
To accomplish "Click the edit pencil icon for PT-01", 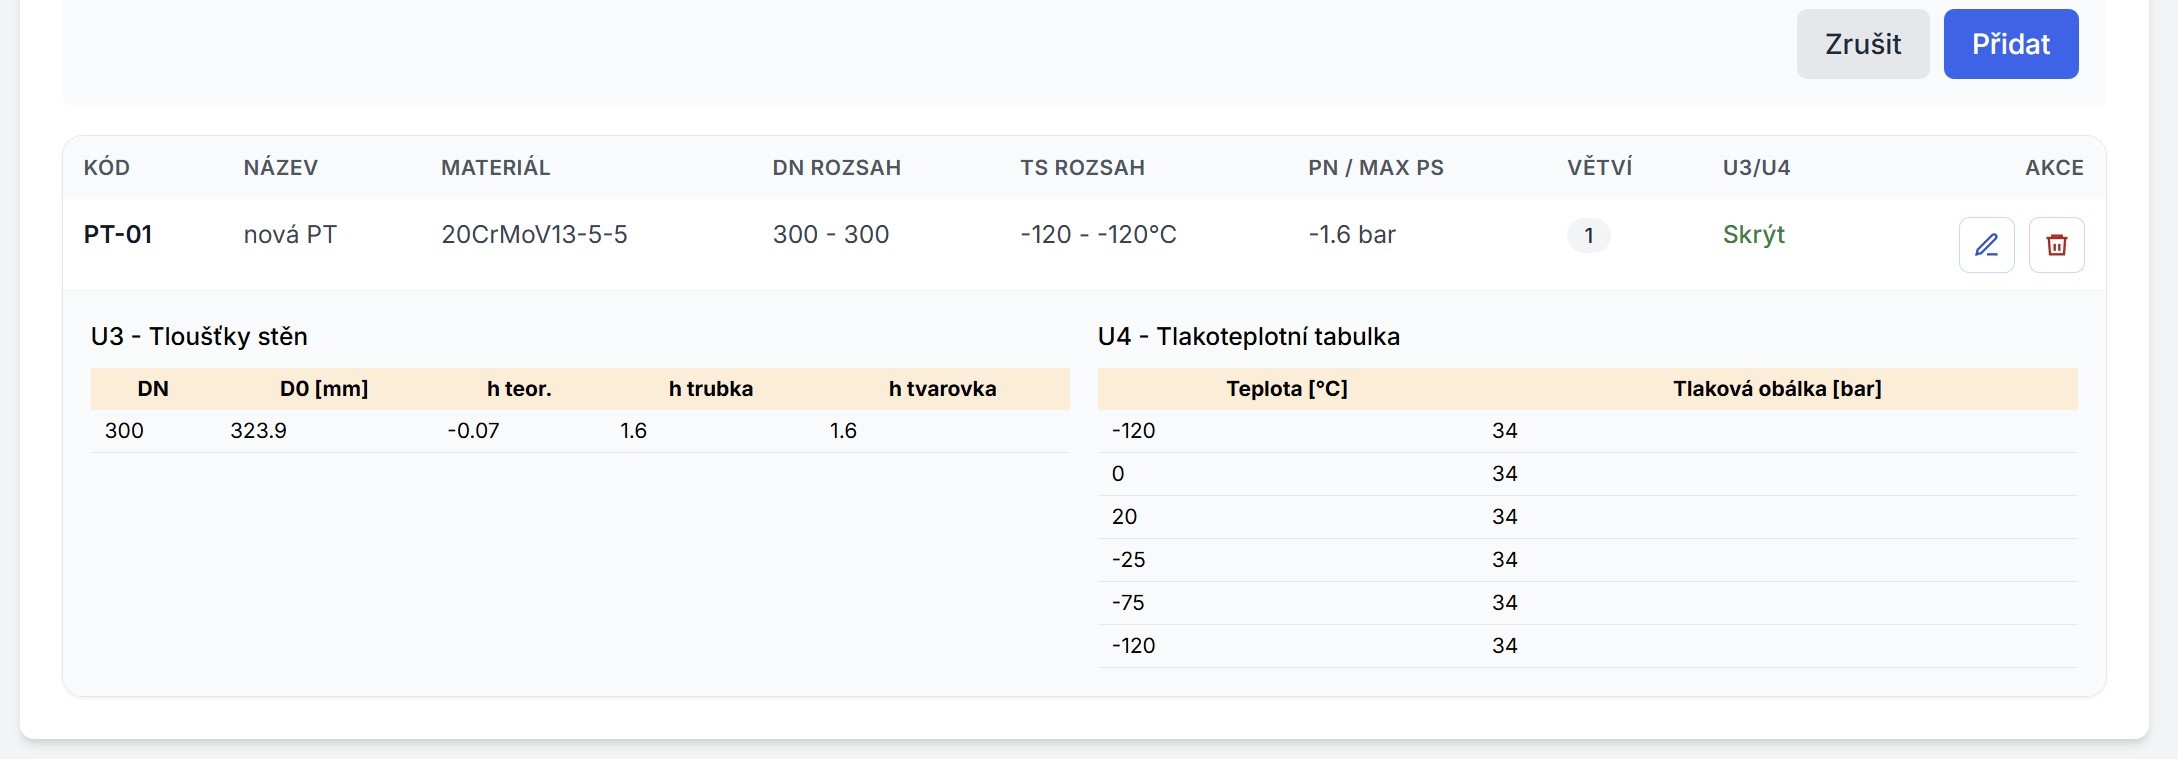I will (1986, 245).
